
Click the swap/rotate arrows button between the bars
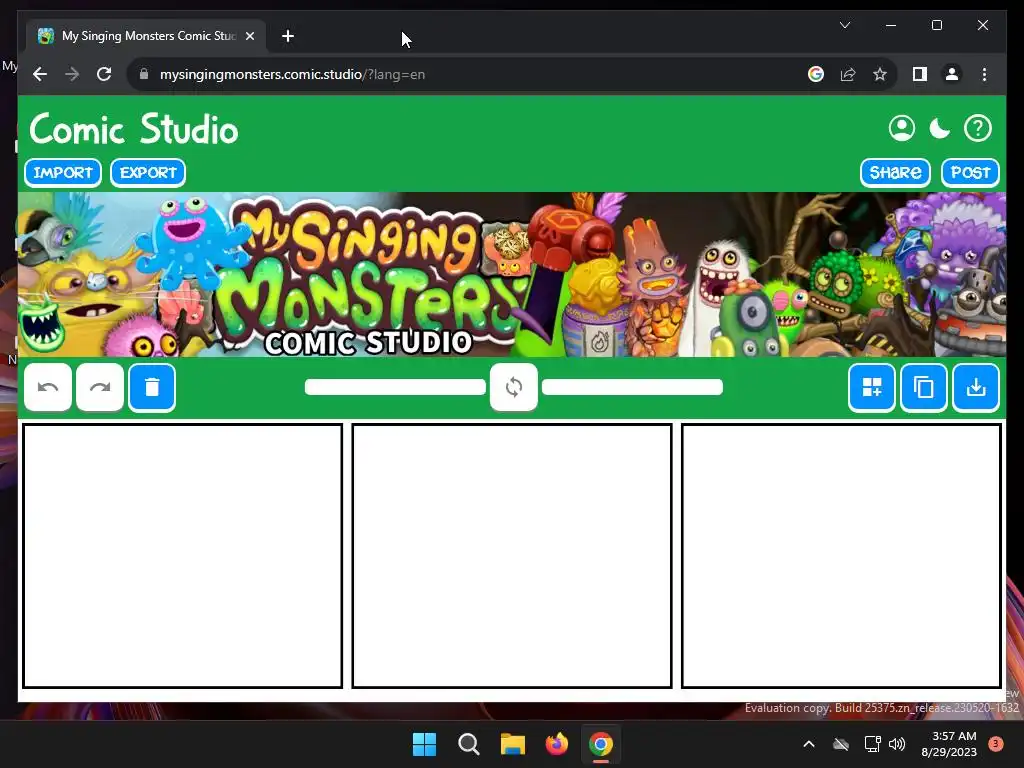click(514, 387)
